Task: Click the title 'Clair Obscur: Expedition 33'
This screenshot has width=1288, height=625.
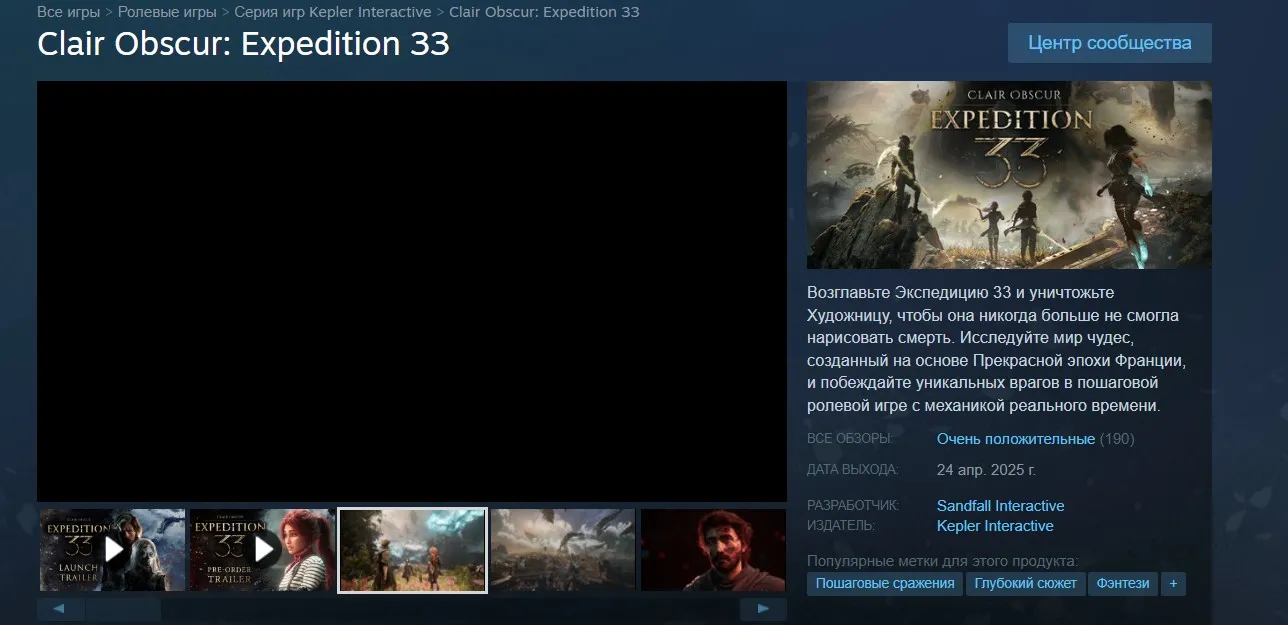Action: 243,45
